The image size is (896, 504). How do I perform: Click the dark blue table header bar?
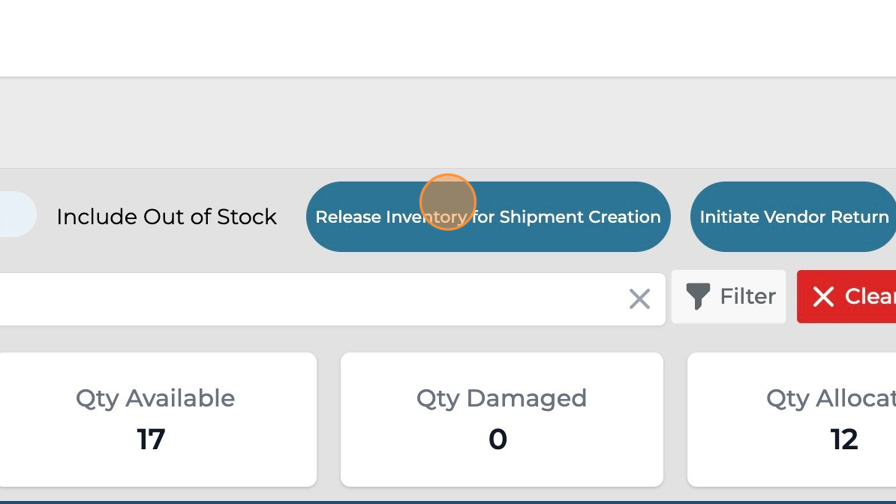click(448, 500)
